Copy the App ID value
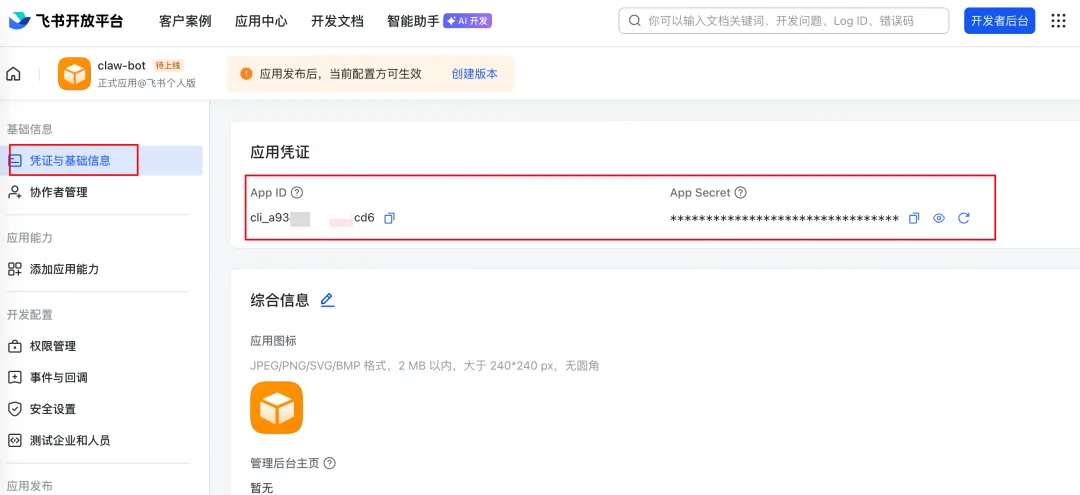Viewport: 1080px width, 495px height. 389,218
